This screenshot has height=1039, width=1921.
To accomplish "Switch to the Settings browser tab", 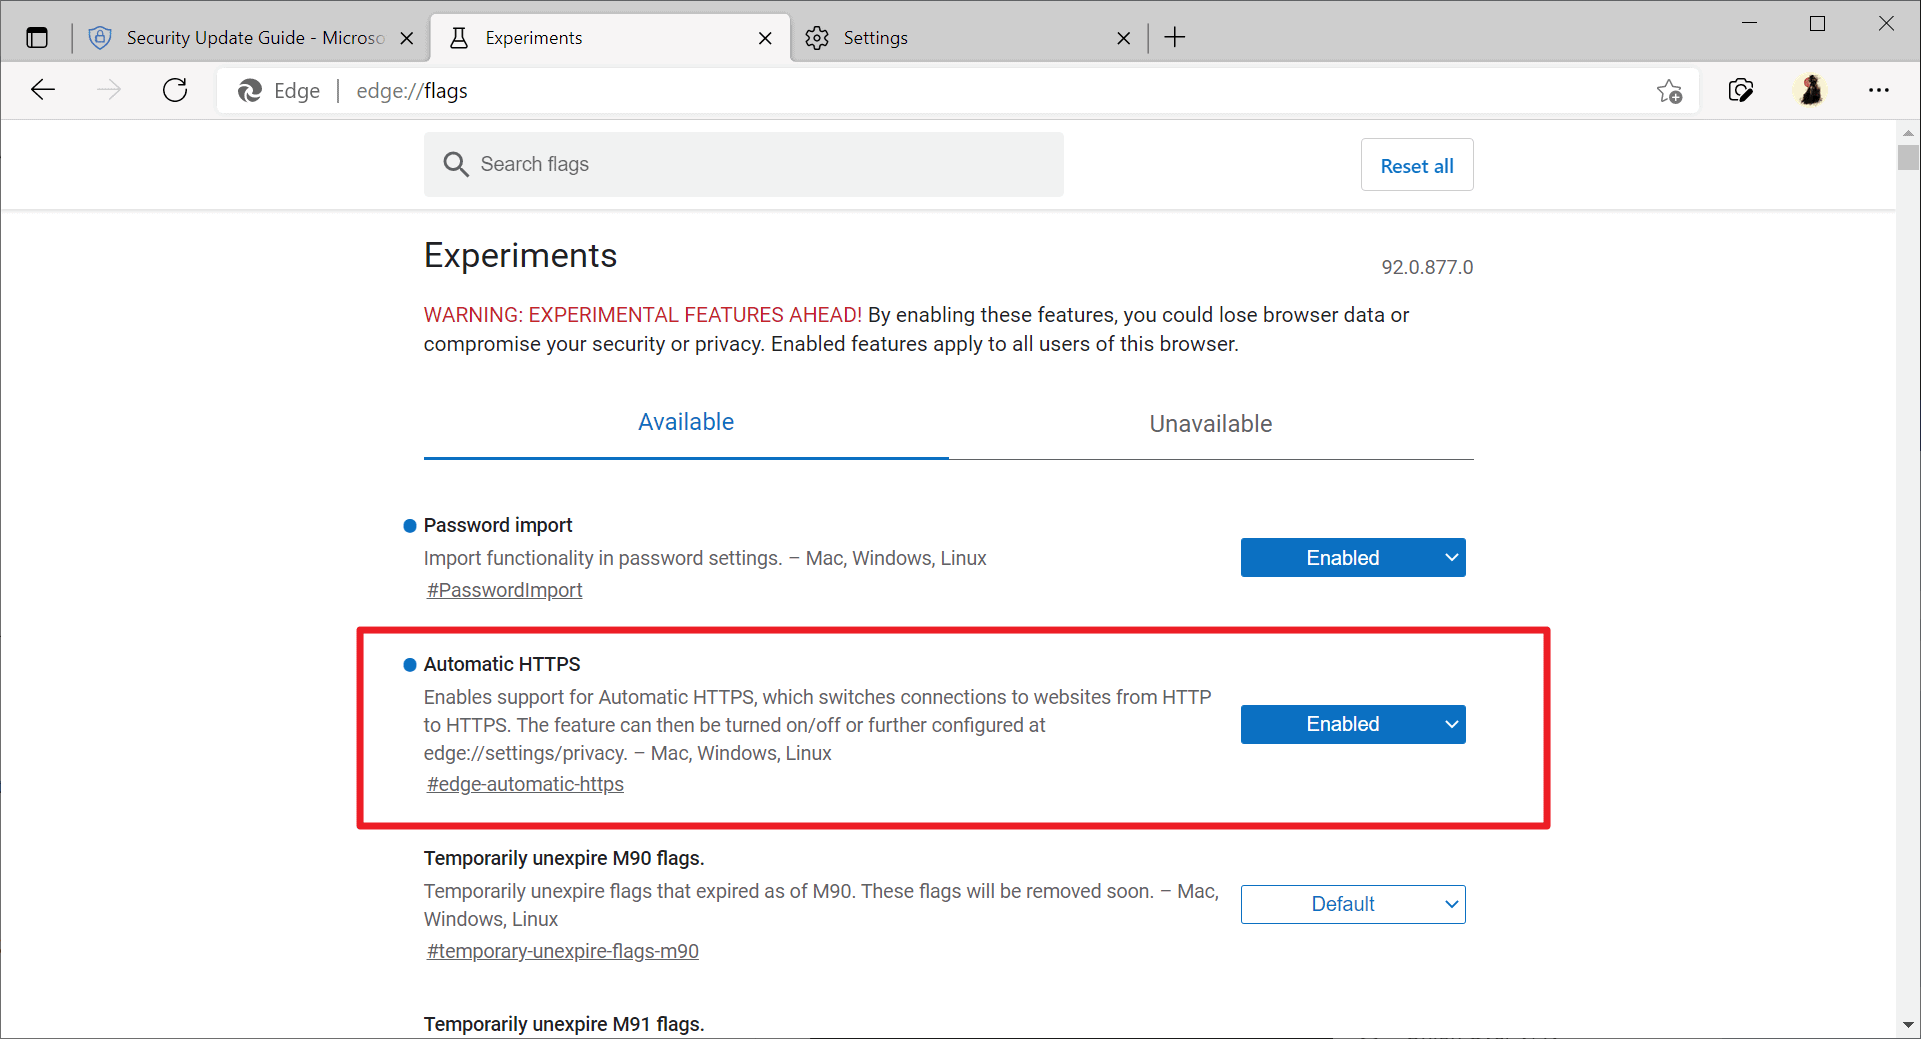I will click(969, 38).
